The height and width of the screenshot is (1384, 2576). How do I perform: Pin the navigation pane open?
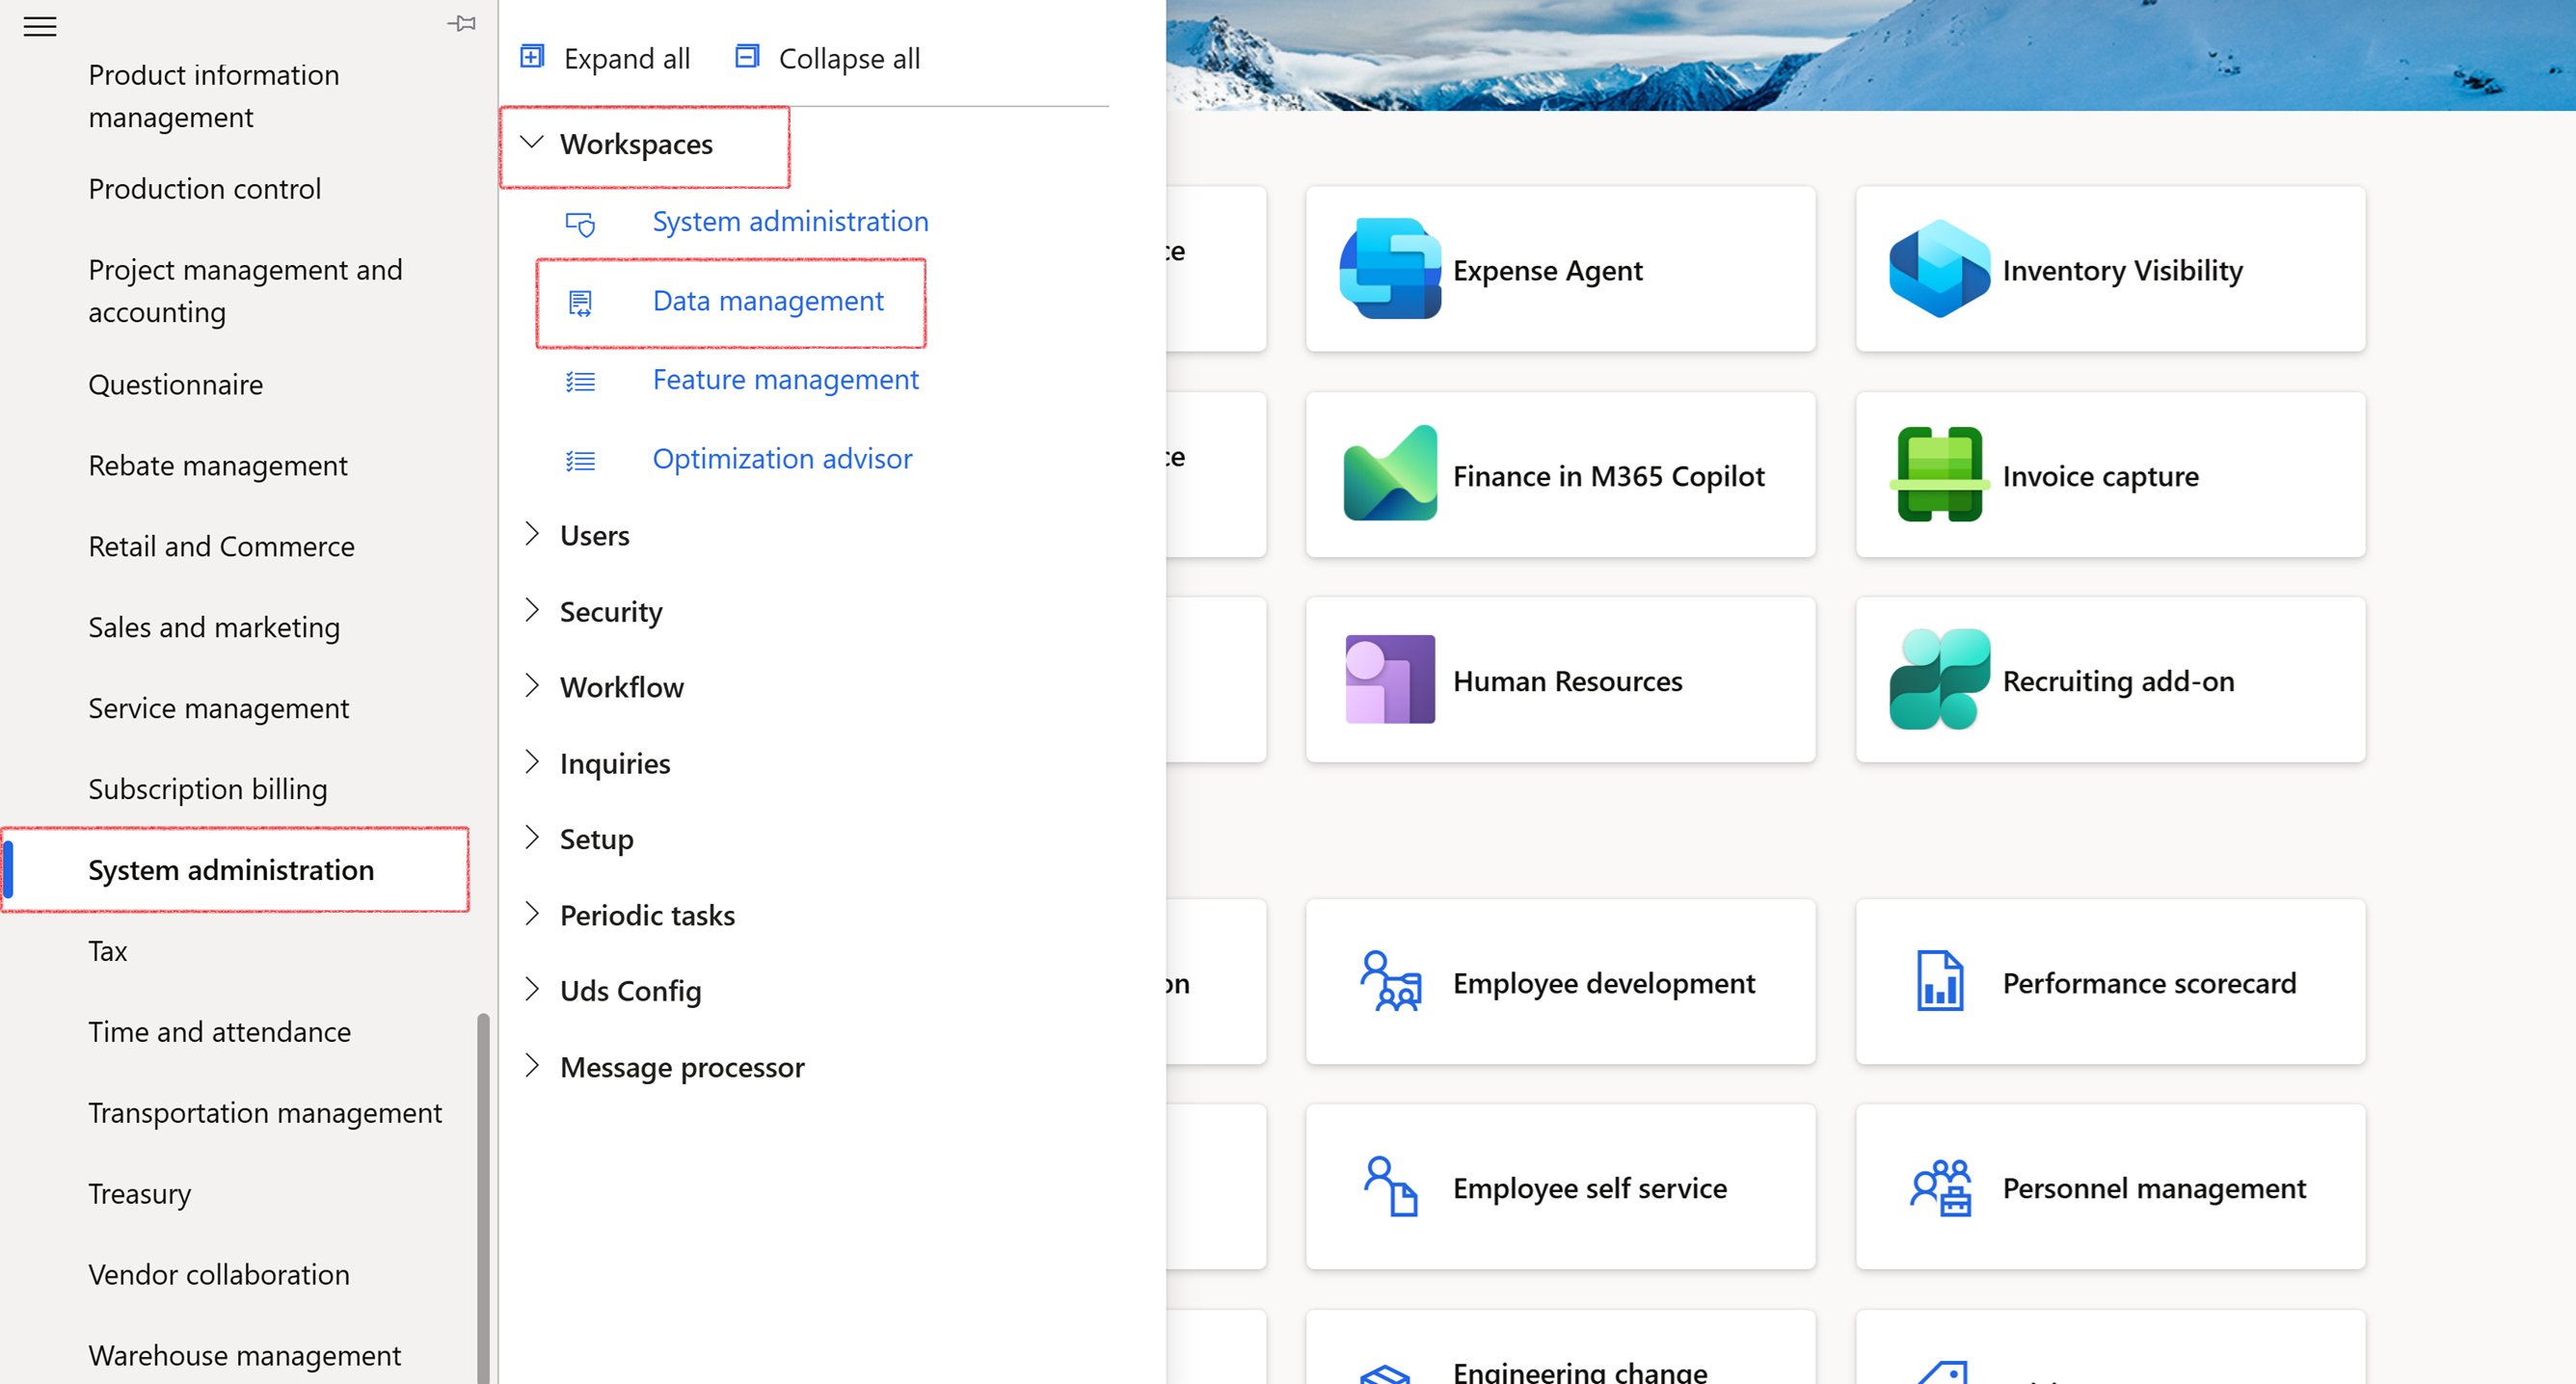pyautogui.click(x=461, y=23)
